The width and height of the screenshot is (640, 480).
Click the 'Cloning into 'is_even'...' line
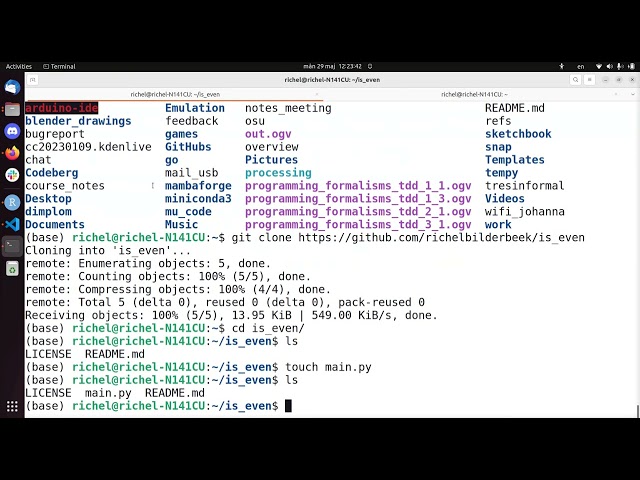coord(108,250)
